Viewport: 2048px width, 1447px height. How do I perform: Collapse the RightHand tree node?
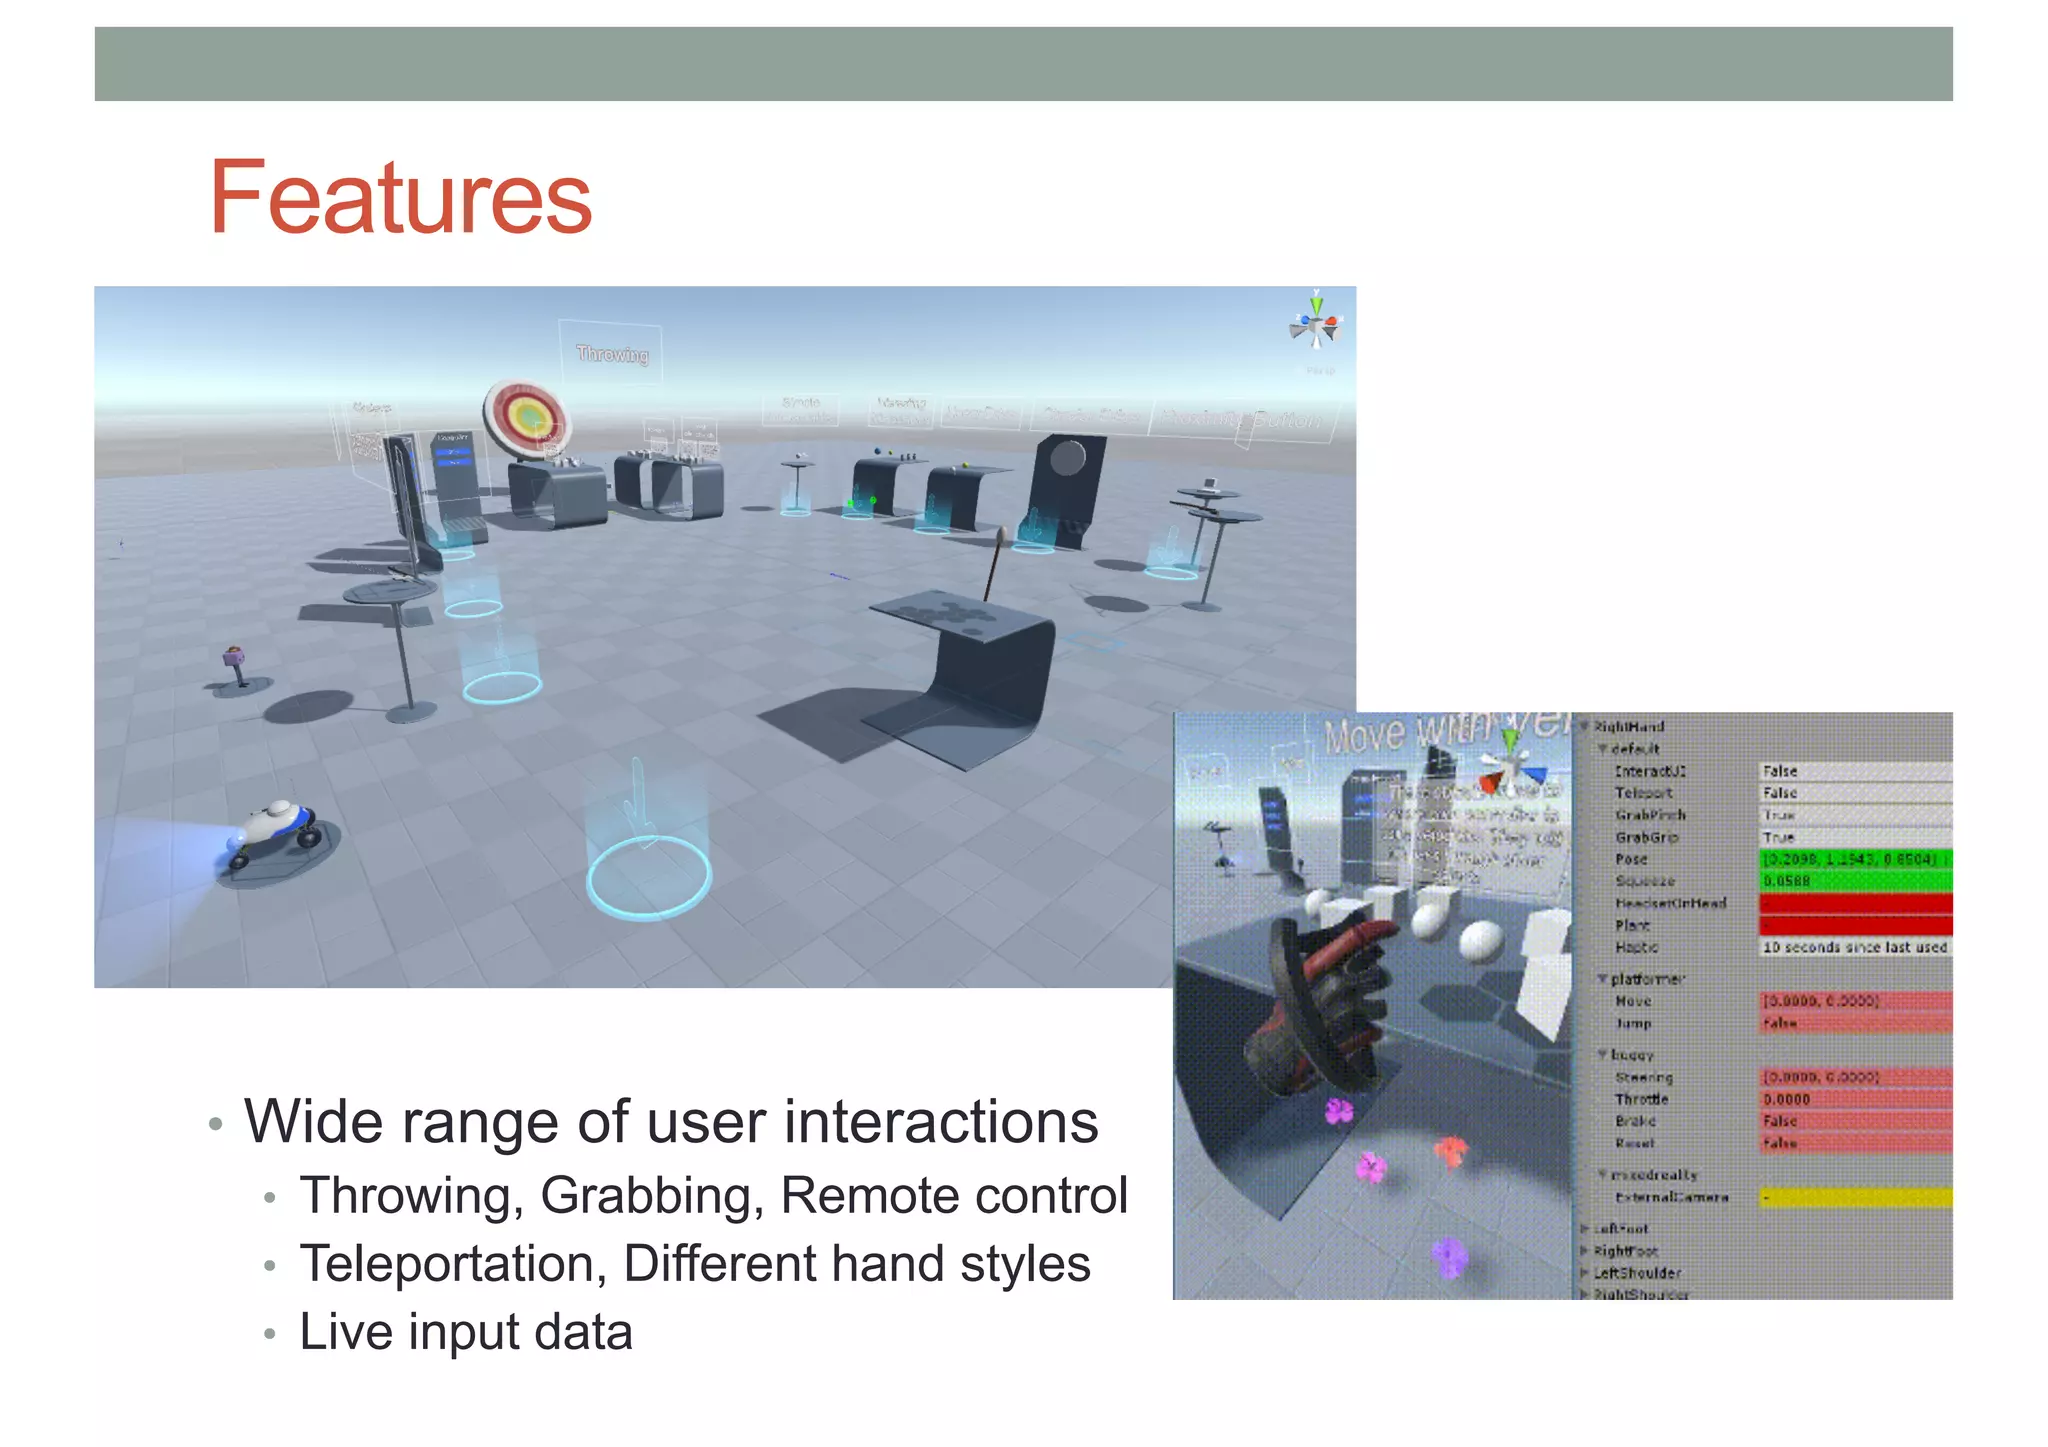[1585, 726]
